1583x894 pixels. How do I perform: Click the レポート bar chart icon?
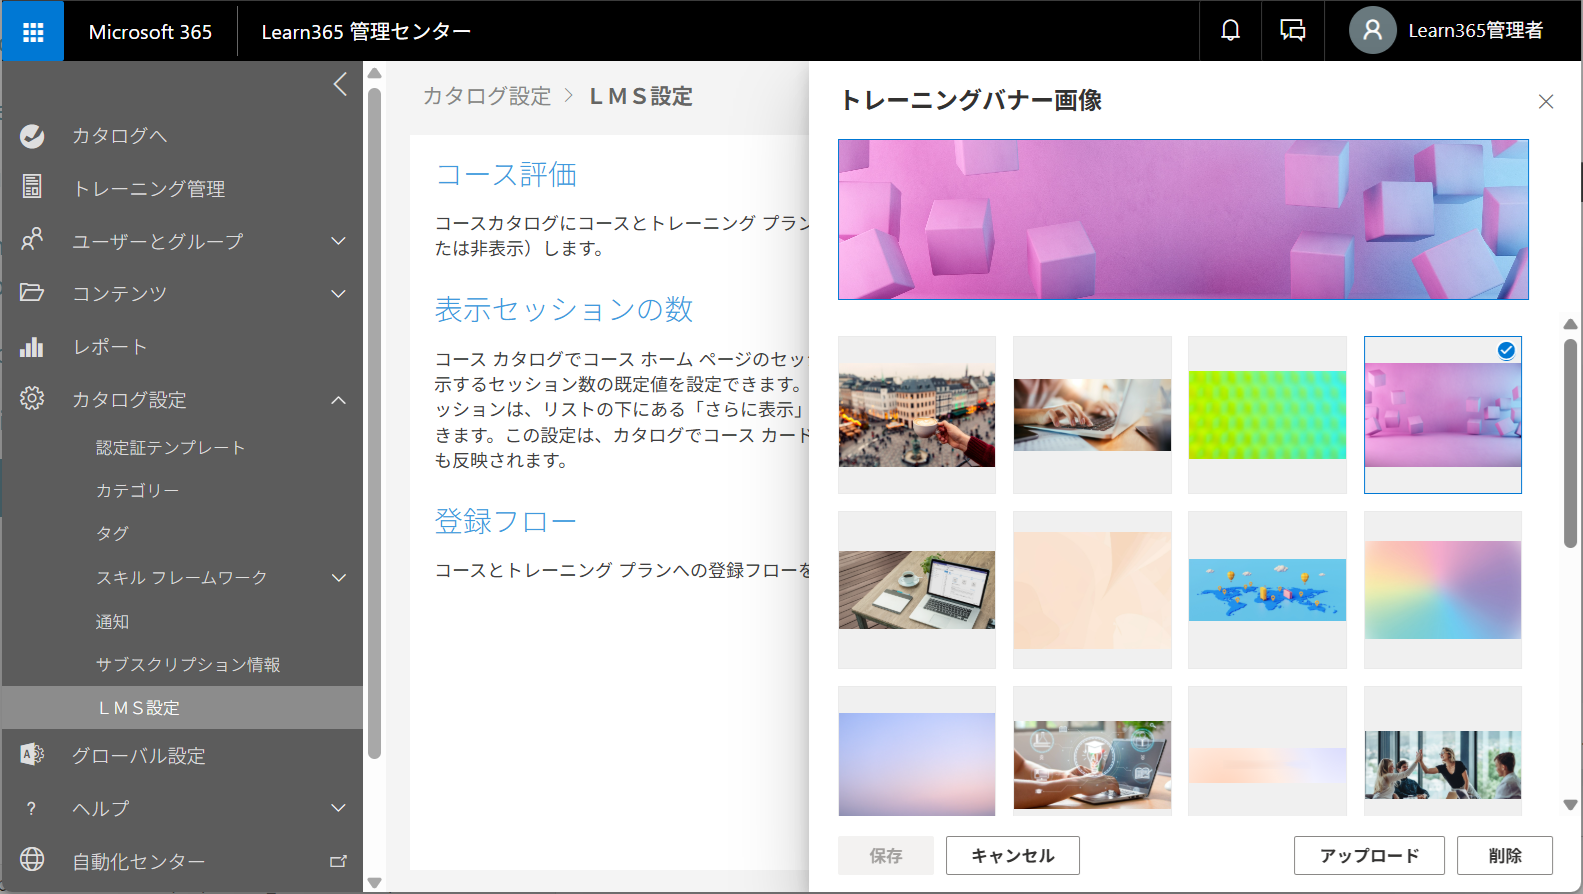(x=32, y=346)
